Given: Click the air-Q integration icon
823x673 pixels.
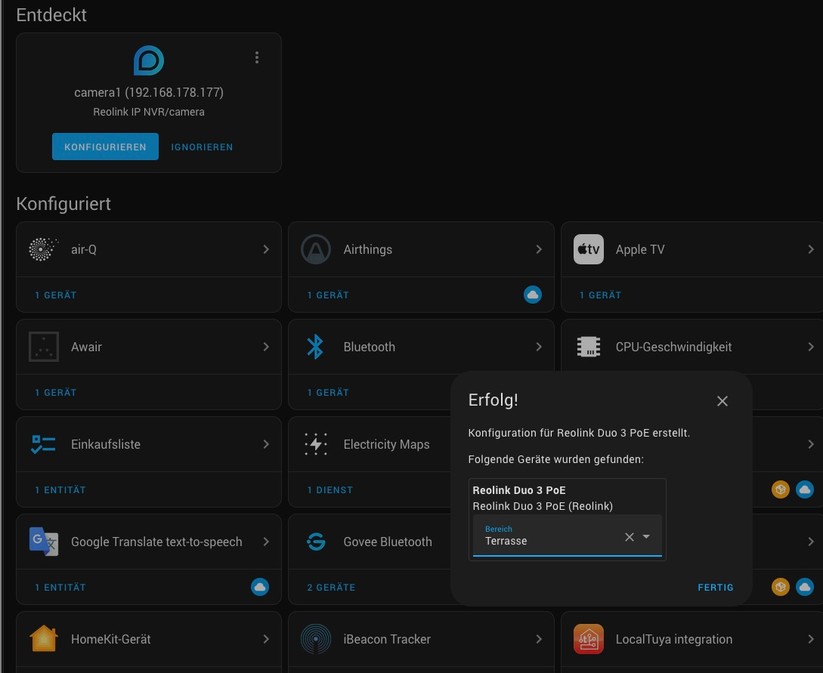Looking at the screenshot, I should click(42, 249).
